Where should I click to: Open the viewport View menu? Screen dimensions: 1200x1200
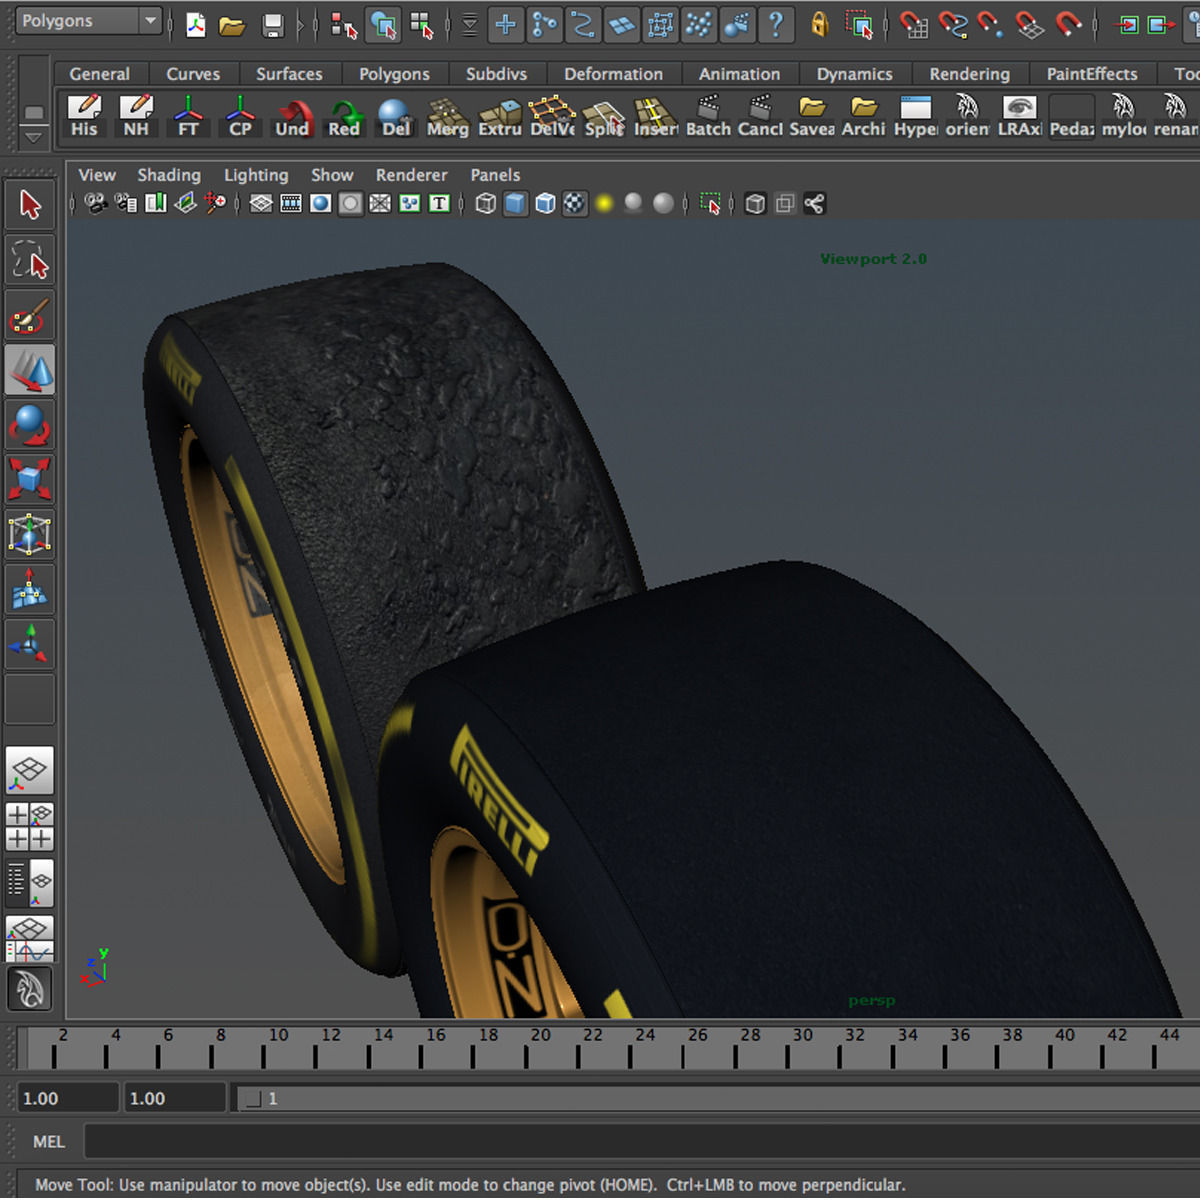[97, 175]
